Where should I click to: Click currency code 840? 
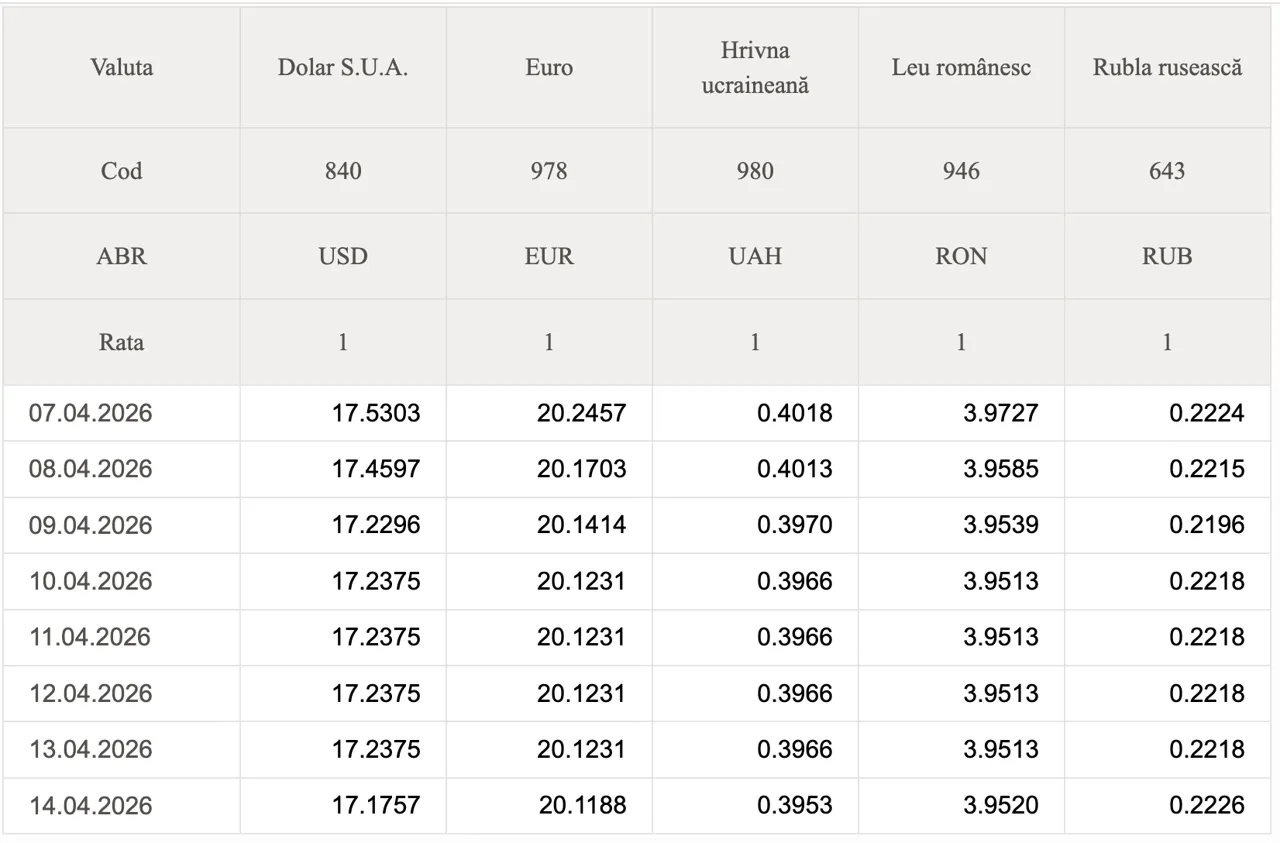point(343,171)
